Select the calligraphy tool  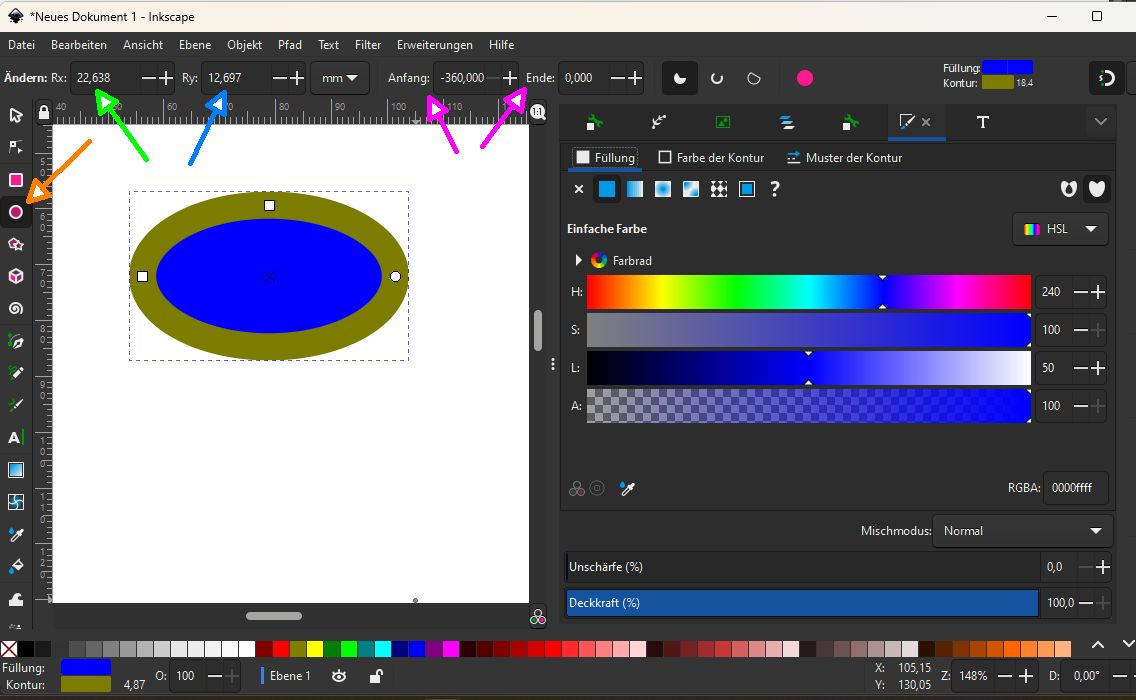point(15,405)
